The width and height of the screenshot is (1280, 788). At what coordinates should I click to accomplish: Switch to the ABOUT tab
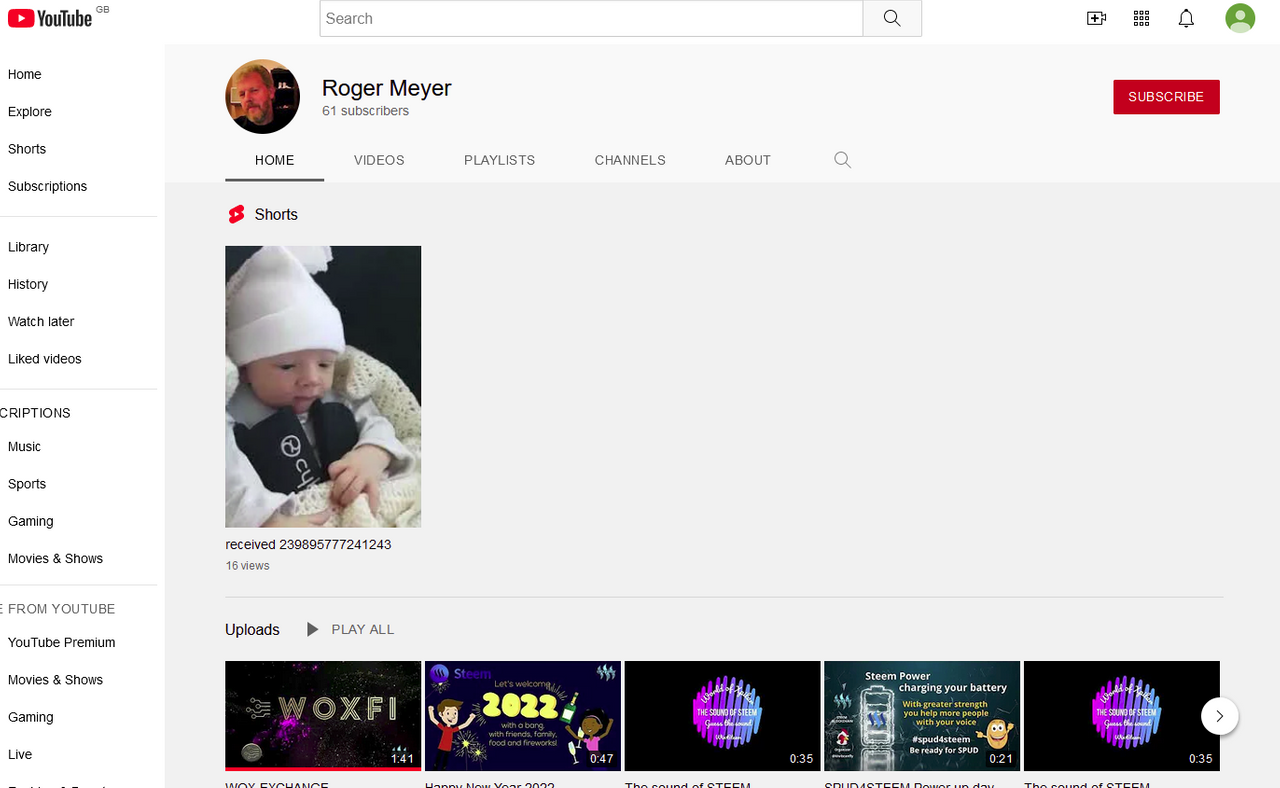pos(748,160)
